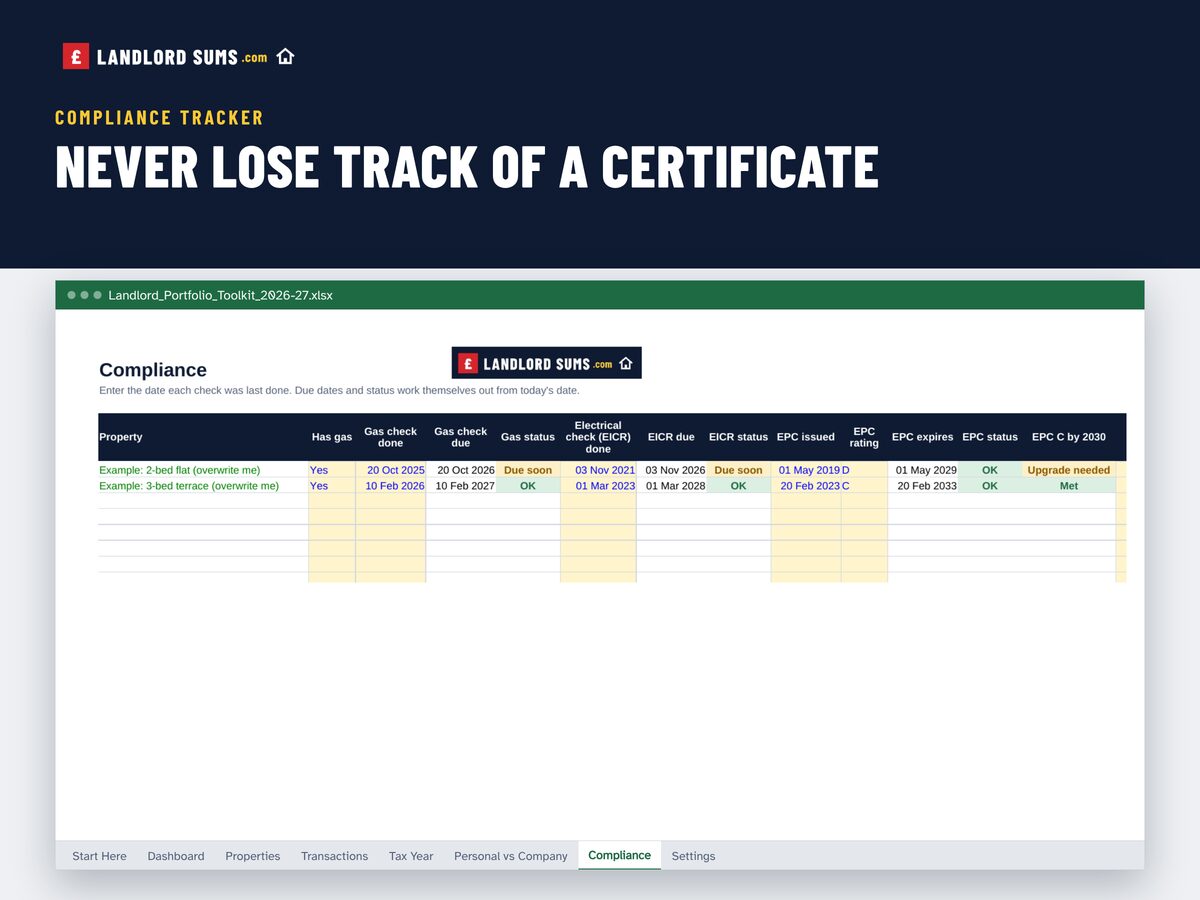Edit gas check done 10 Feb 2026
The image size is (1200, 900).
[x=391, y=486]
